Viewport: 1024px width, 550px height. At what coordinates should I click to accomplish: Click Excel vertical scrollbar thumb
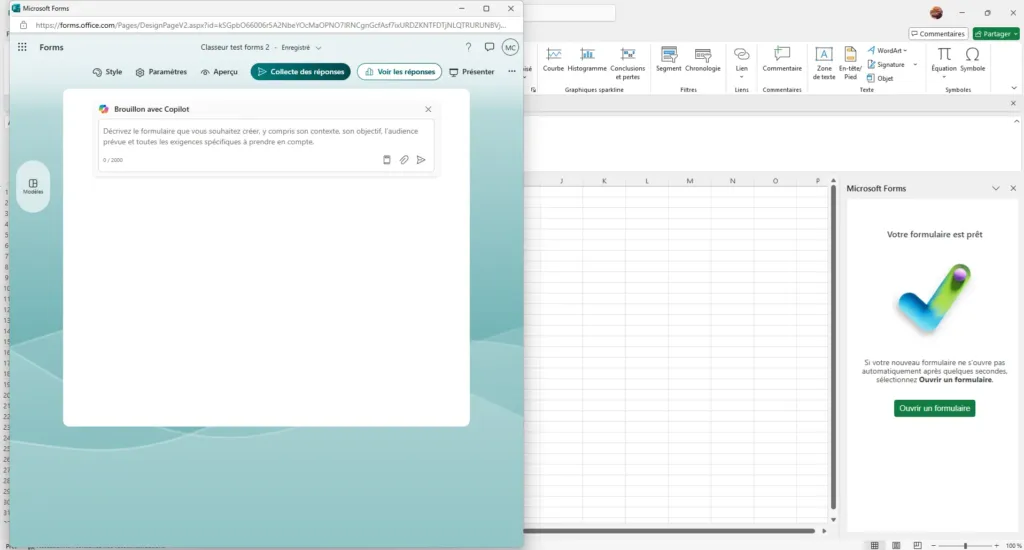tap(833, 348)
